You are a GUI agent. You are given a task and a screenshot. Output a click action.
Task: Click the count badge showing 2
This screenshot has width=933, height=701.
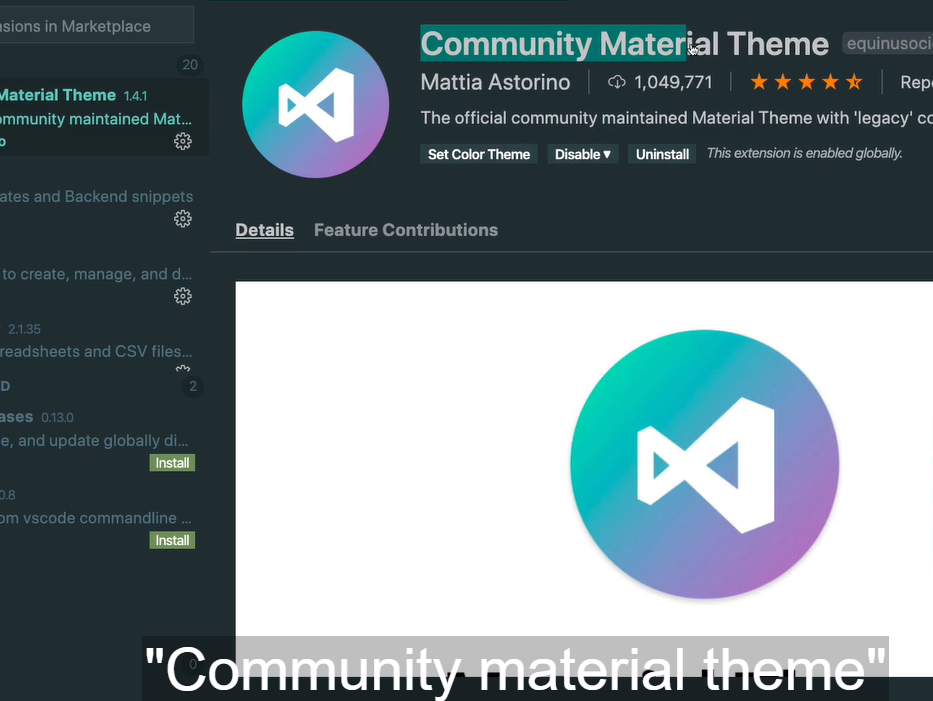(x=192, y=387)
